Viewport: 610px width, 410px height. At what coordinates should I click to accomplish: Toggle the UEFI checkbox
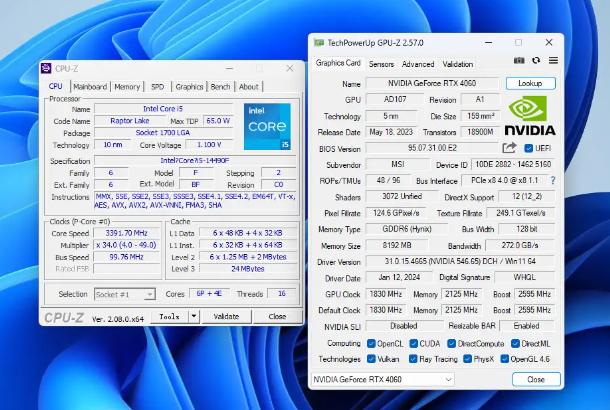(x=528, y=148)
